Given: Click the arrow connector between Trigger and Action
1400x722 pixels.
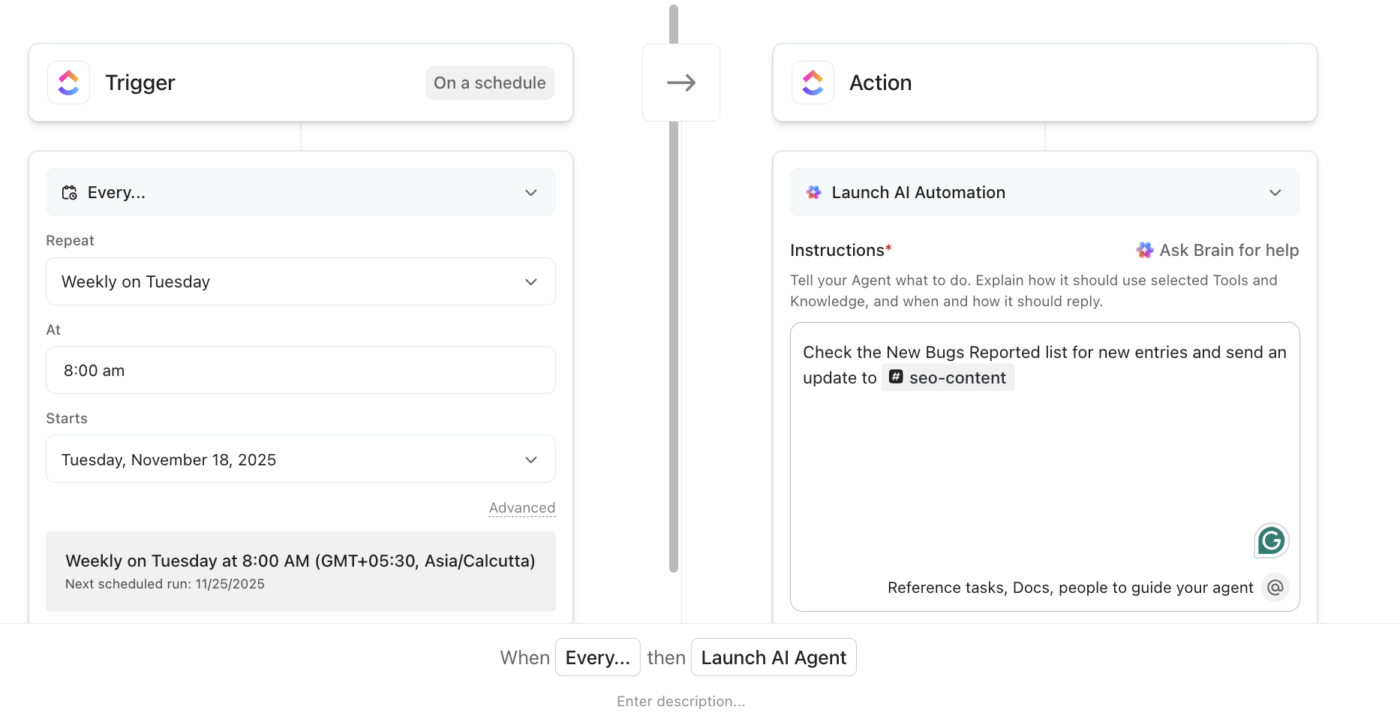Looking at the screenshot, I should [681, 82].
